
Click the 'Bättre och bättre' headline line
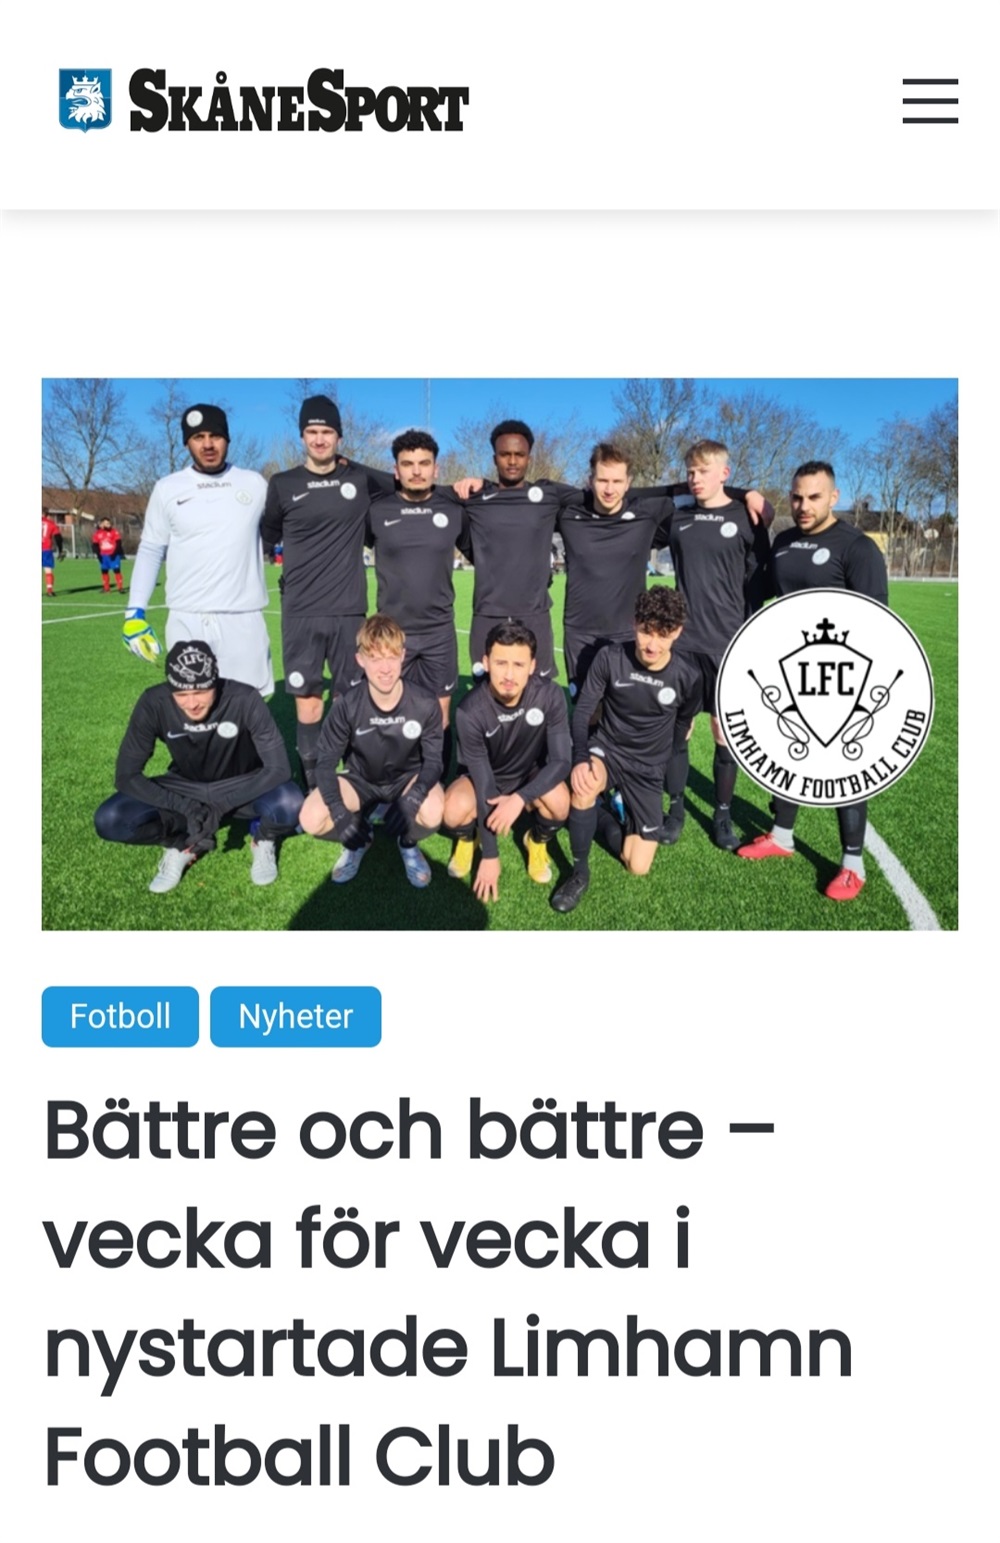pyautogui.click(x=410, y=1130)
